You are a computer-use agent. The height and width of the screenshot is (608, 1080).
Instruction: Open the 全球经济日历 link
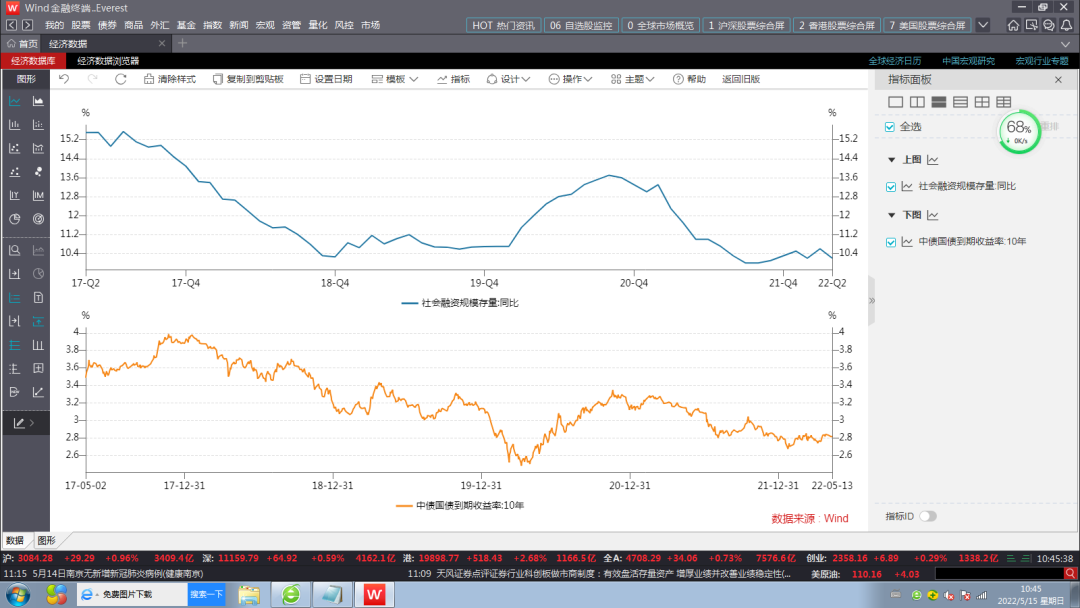click(894, 61)
